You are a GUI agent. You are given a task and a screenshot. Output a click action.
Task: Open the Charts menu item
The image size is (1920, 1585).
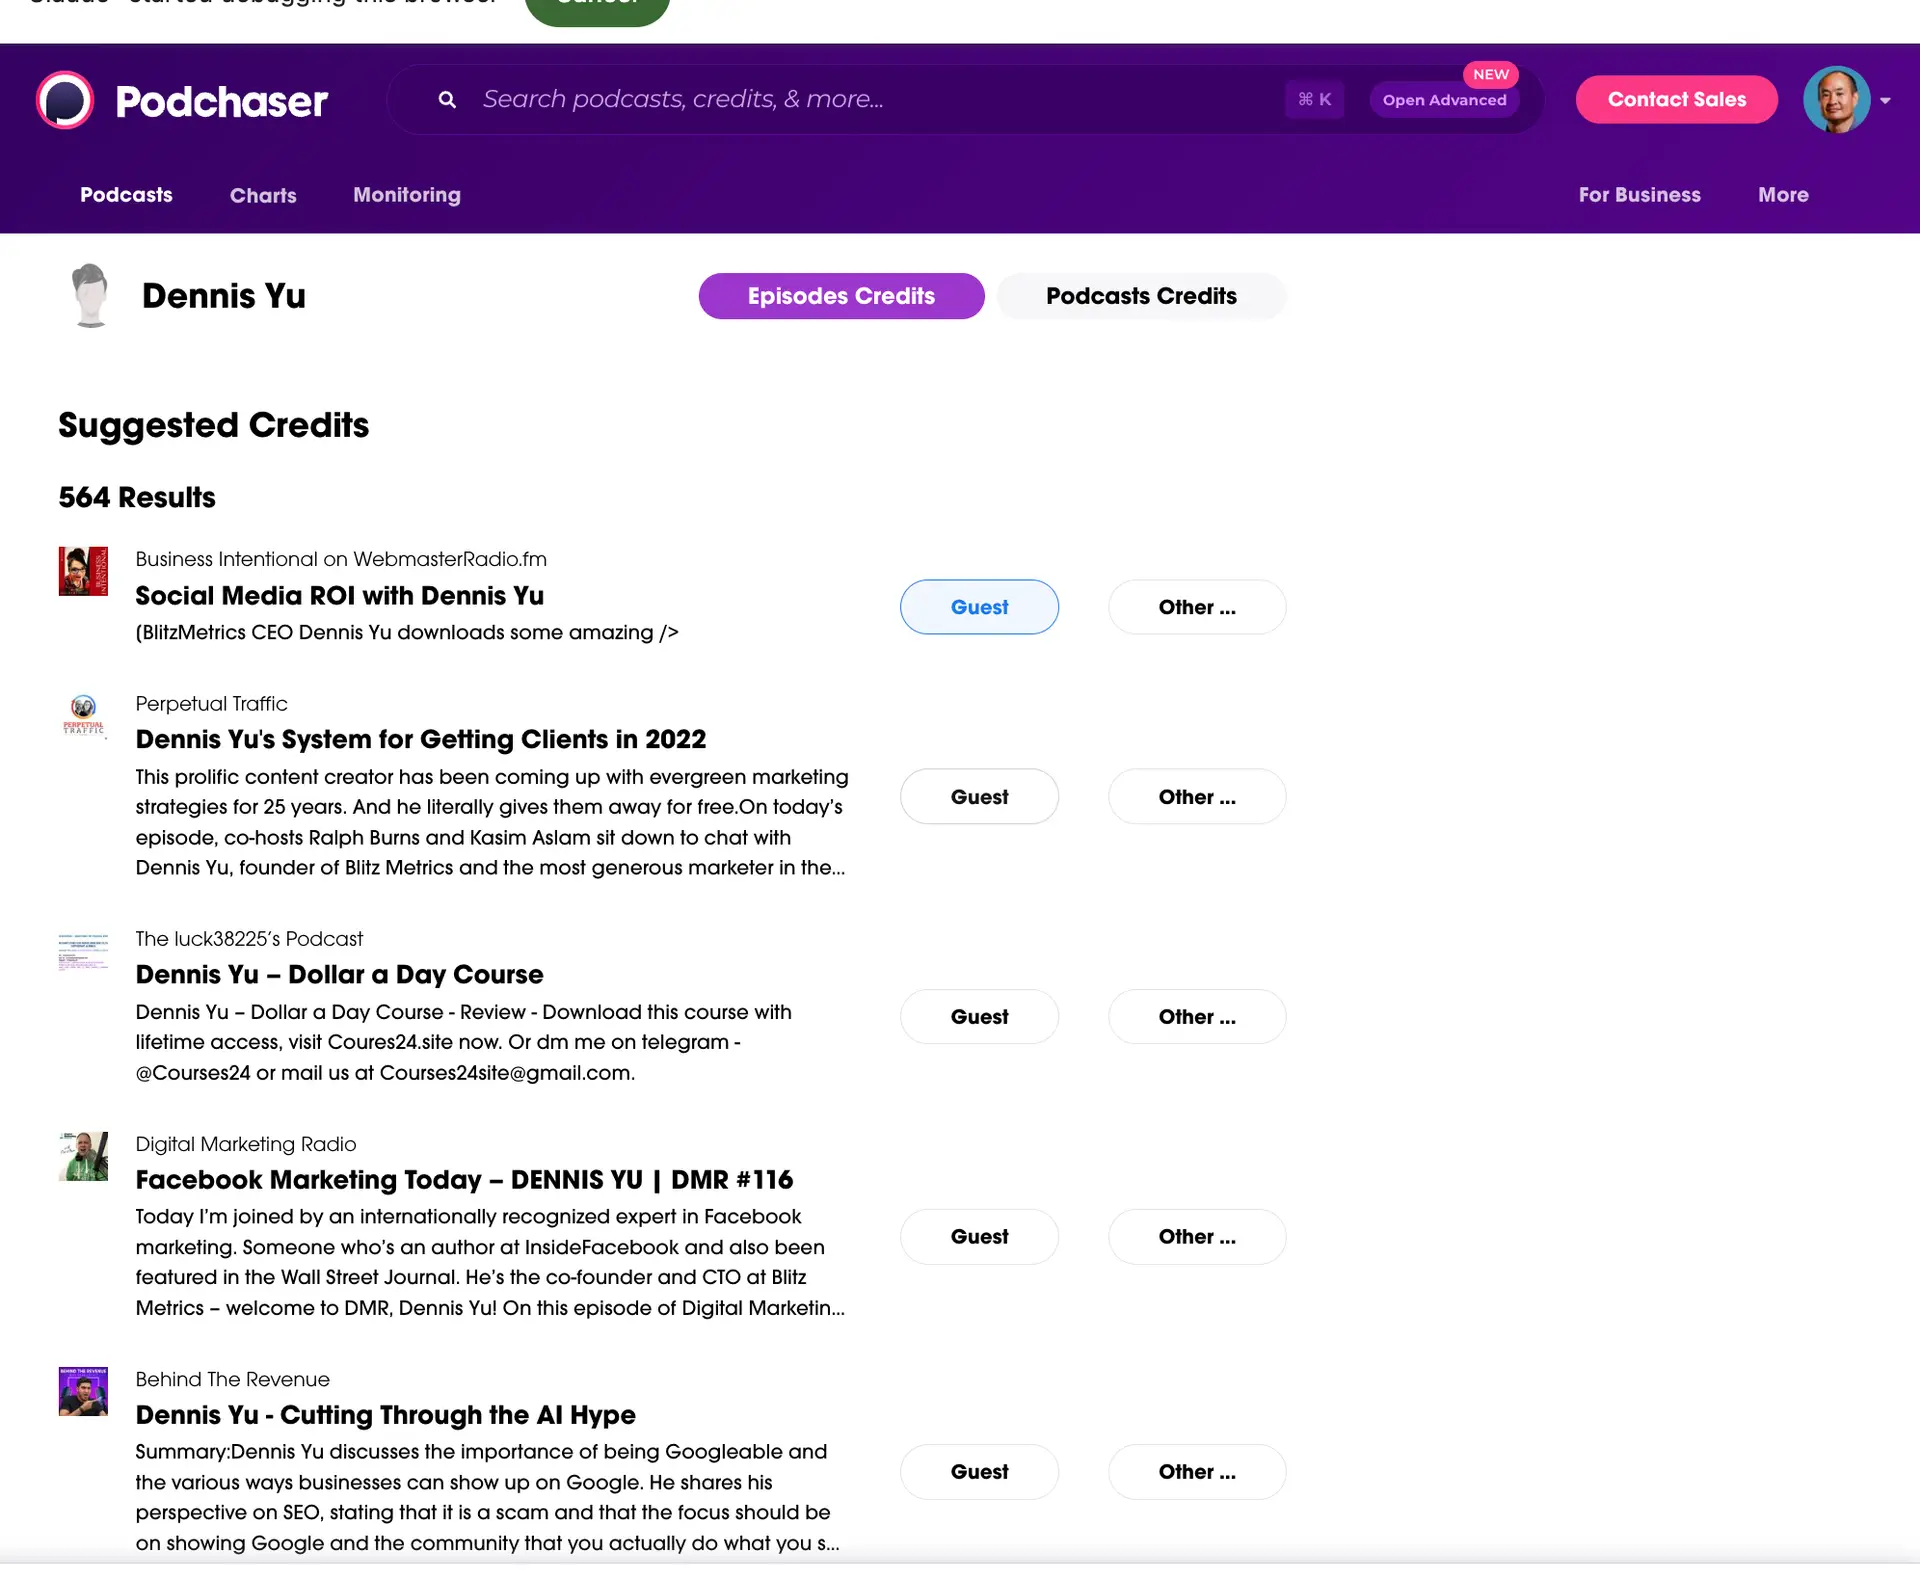pyautogui.click(x=262, y=195)
